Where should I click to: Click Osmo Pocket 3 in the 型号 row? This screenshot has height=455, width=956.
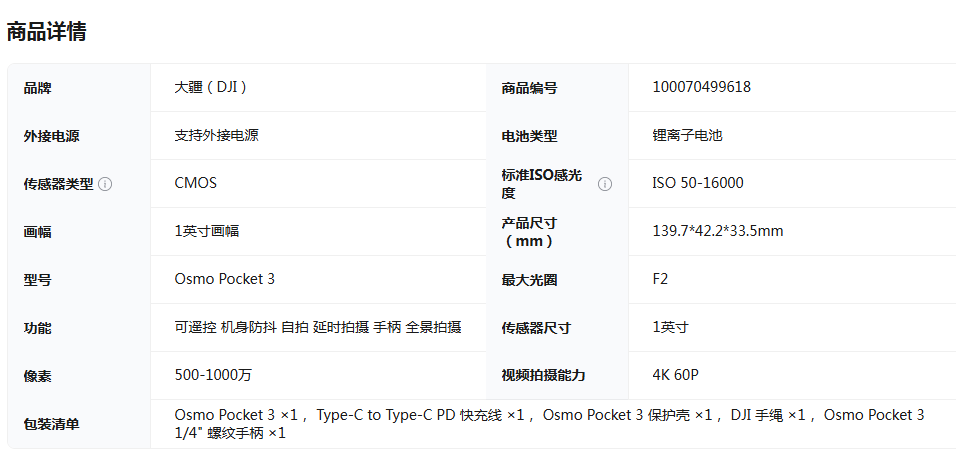[x=224, y=279]
